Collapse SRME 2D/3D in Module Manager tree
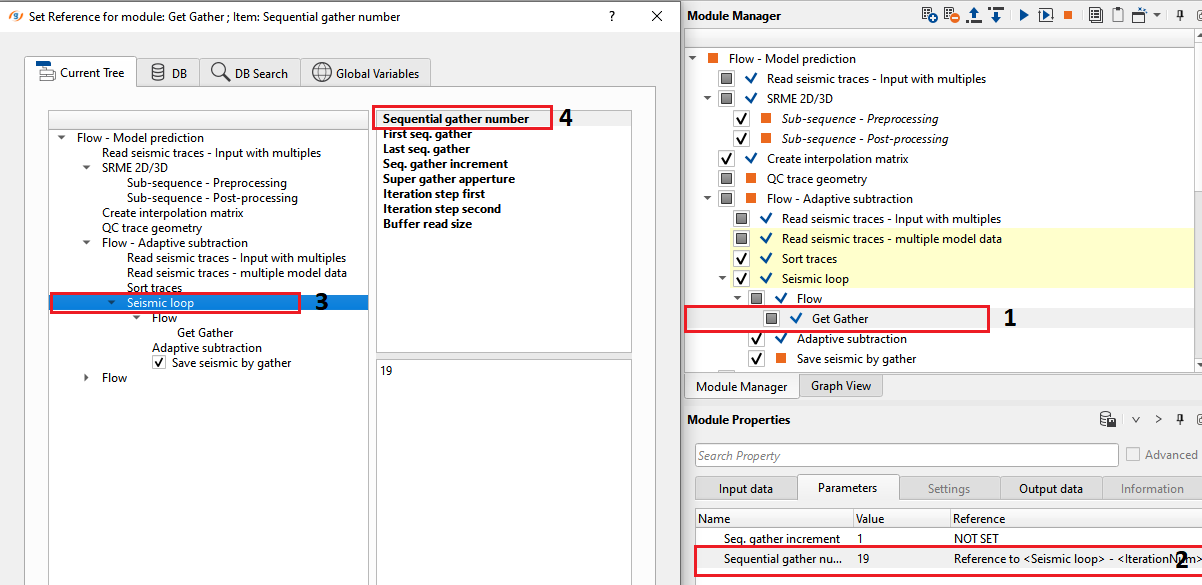This screenshot has width=1202, height=585. (708, 99)
